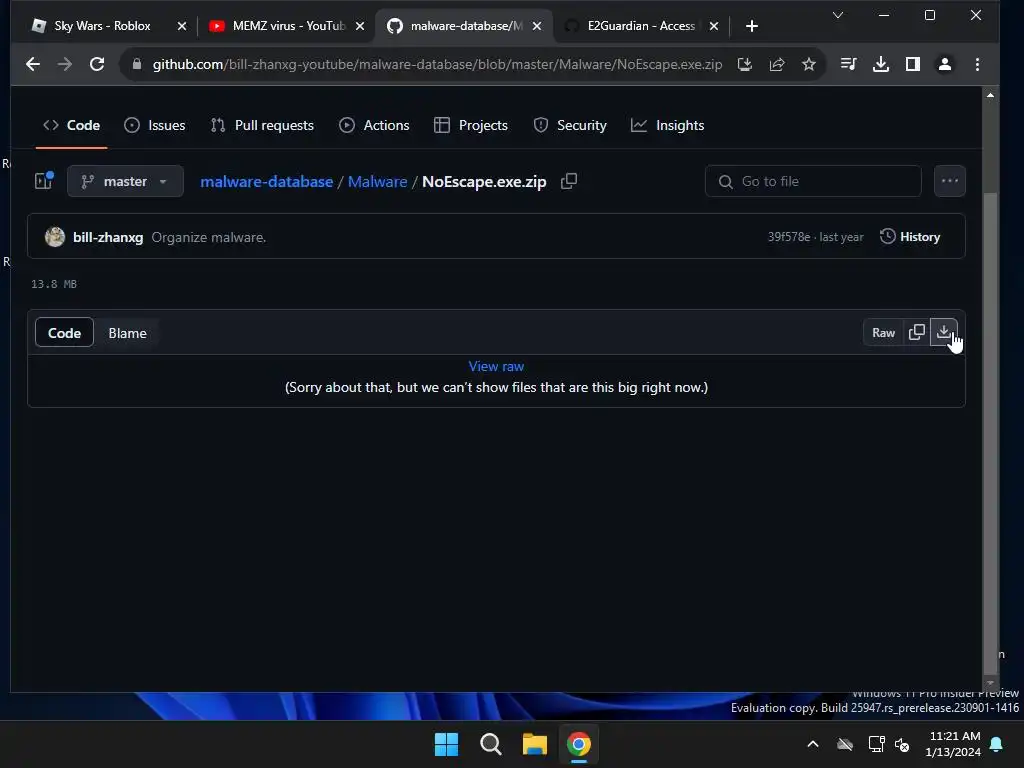Screen dimensions: 1024x768
Task: Share this page via address bar icon
Action: (776, 64)
